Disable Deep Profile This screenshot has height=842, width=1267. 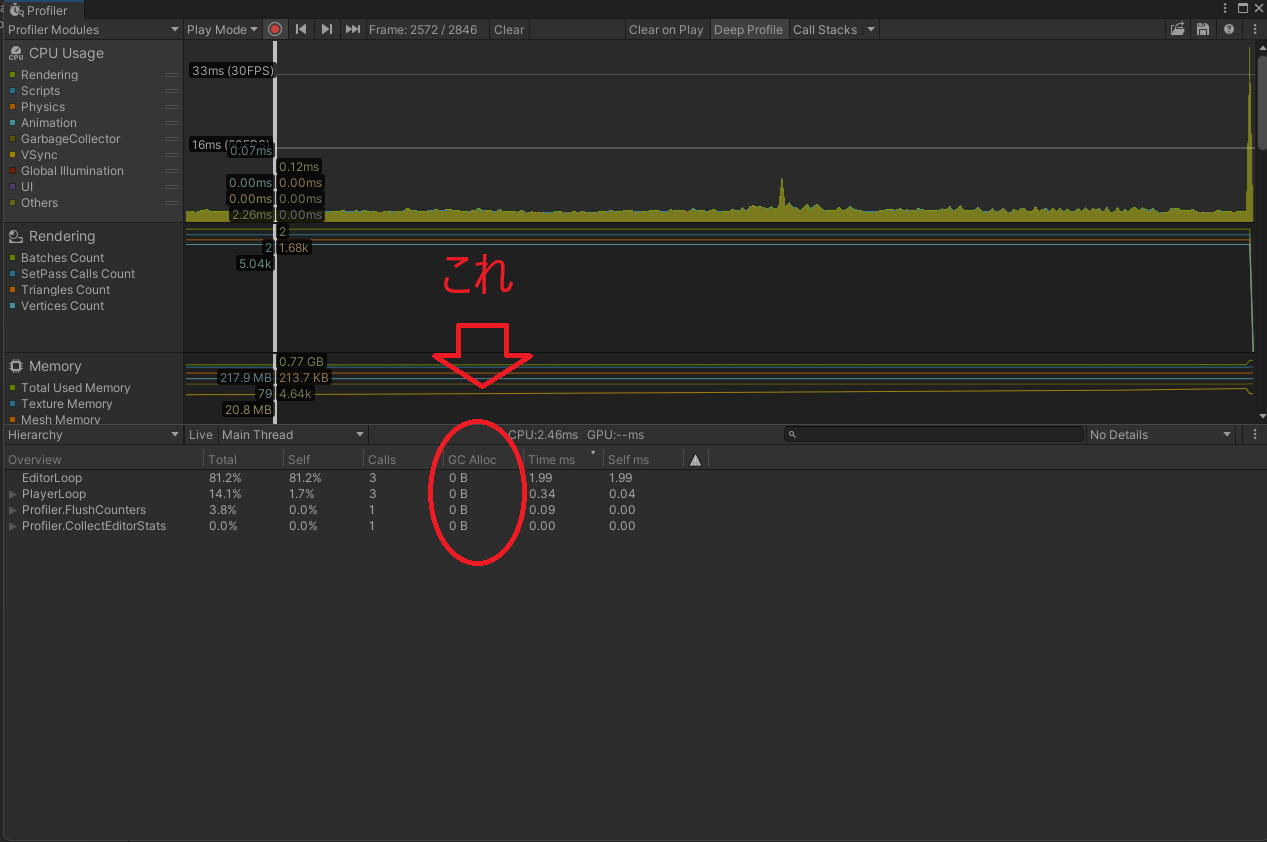(x=749, y=29)
